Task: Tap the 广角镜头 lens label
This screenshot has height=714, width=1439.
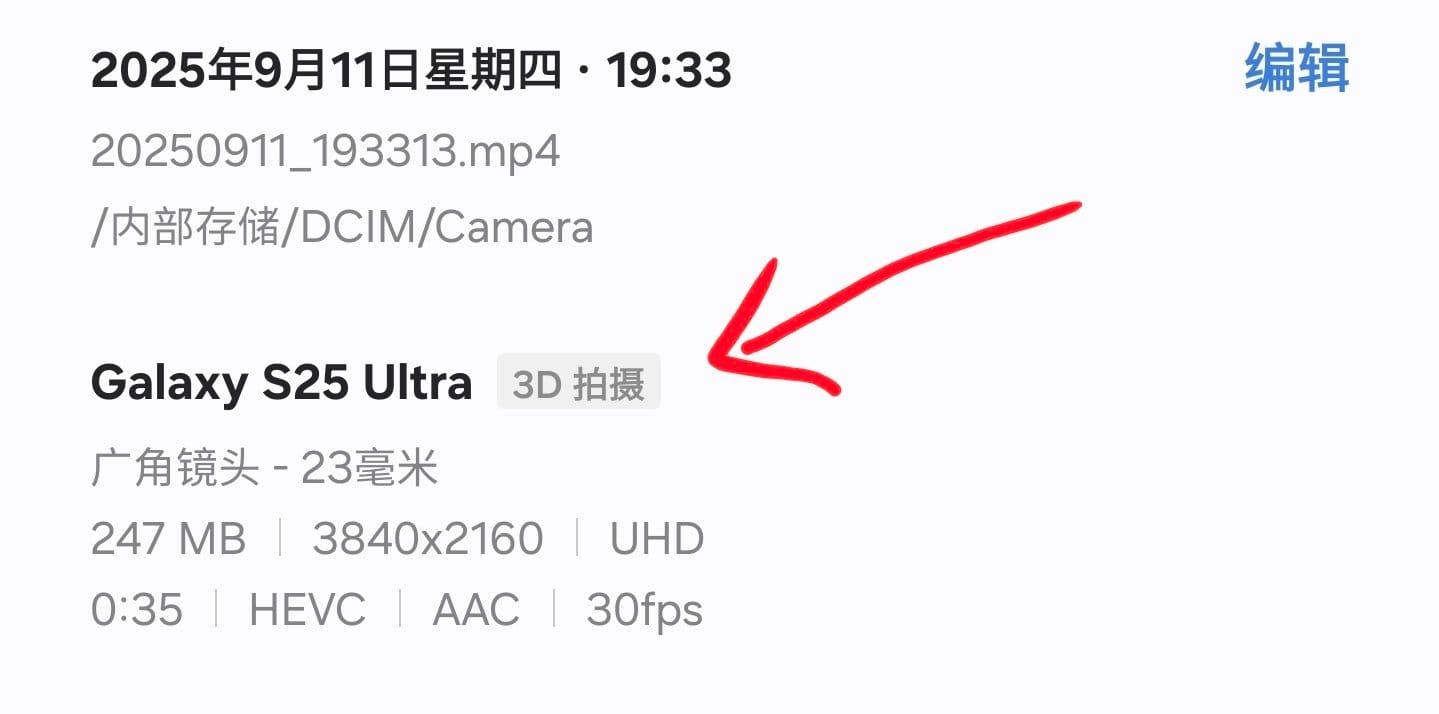Action: point(175,467)
